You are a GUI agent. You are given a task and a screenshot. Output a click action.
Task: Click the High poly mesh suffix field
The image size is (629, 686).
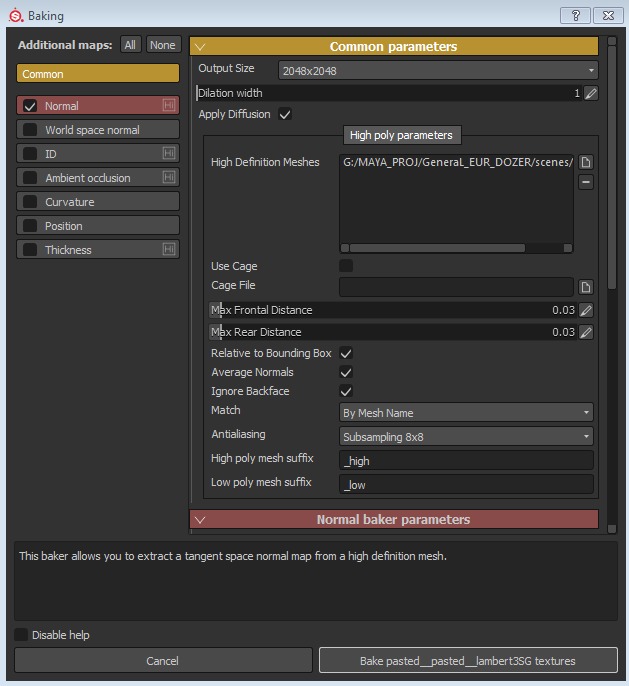(x=466, y=460)
